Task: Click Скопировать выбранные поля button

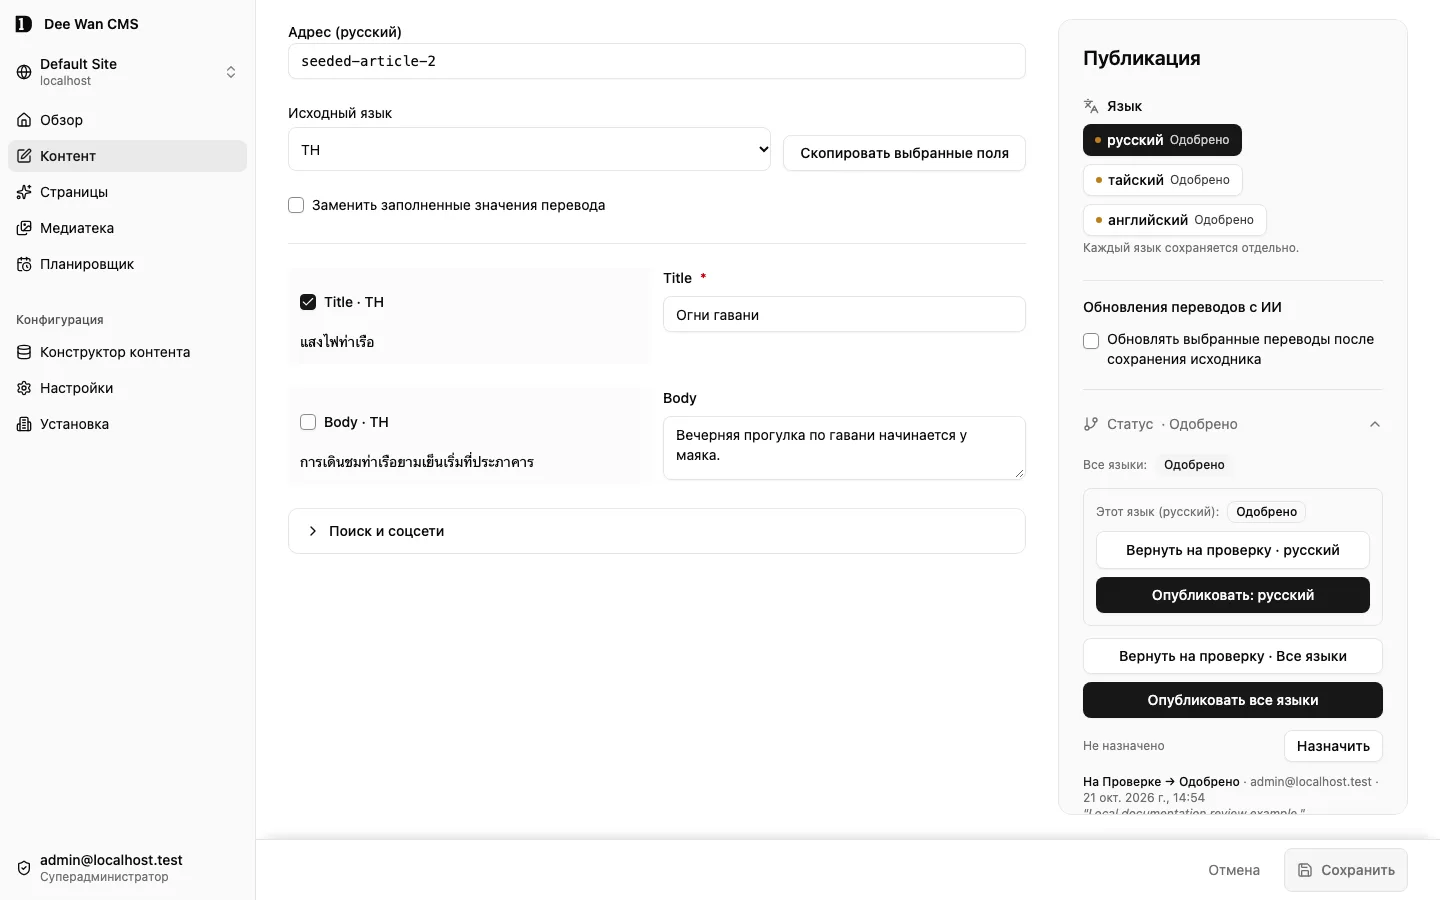Action: click(904, 153)
